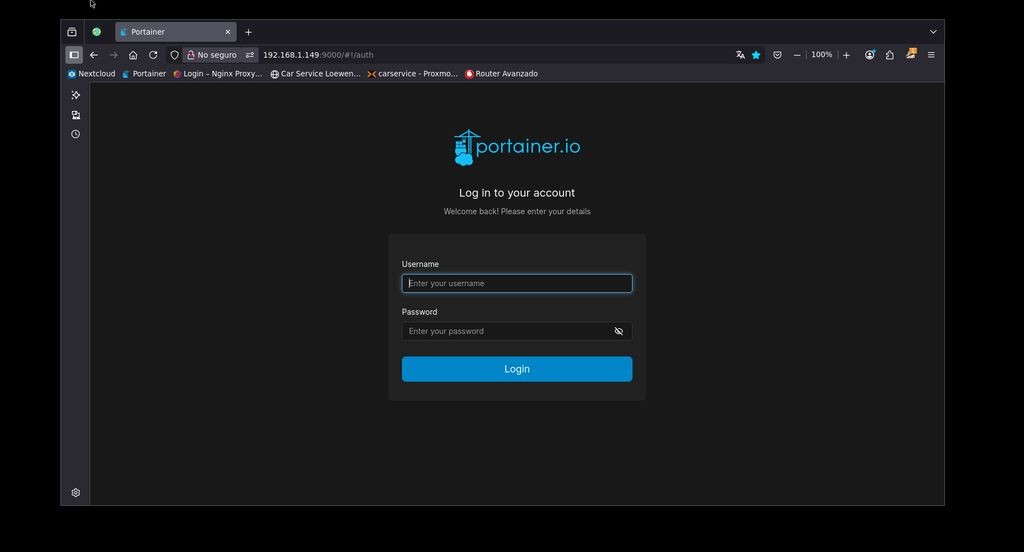Toggle password visibility with the eye icon
This screenshot has height=552, width=1024.
click(618, 331)
